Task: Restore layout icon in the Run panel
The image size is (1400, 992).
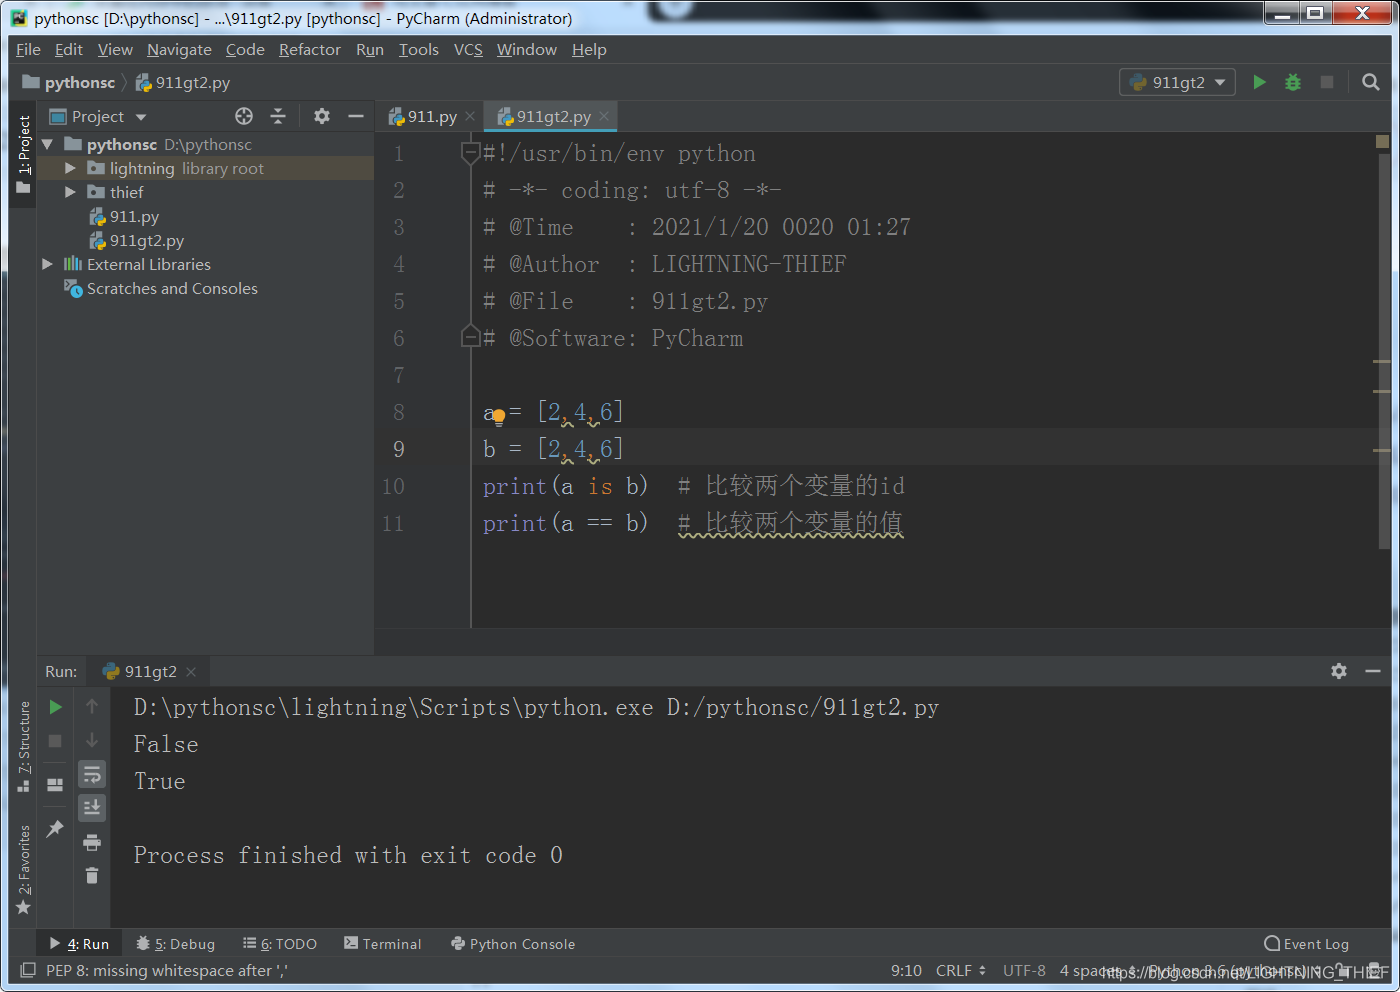Action: [x=55, y=785]
